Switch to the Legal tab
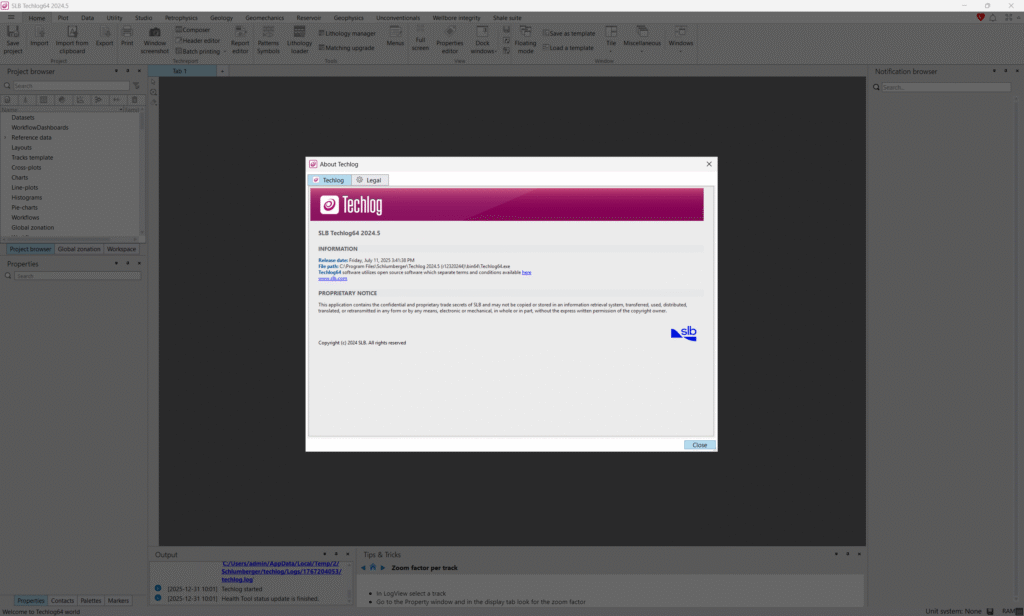1024x616 pixels. point(369,180)
